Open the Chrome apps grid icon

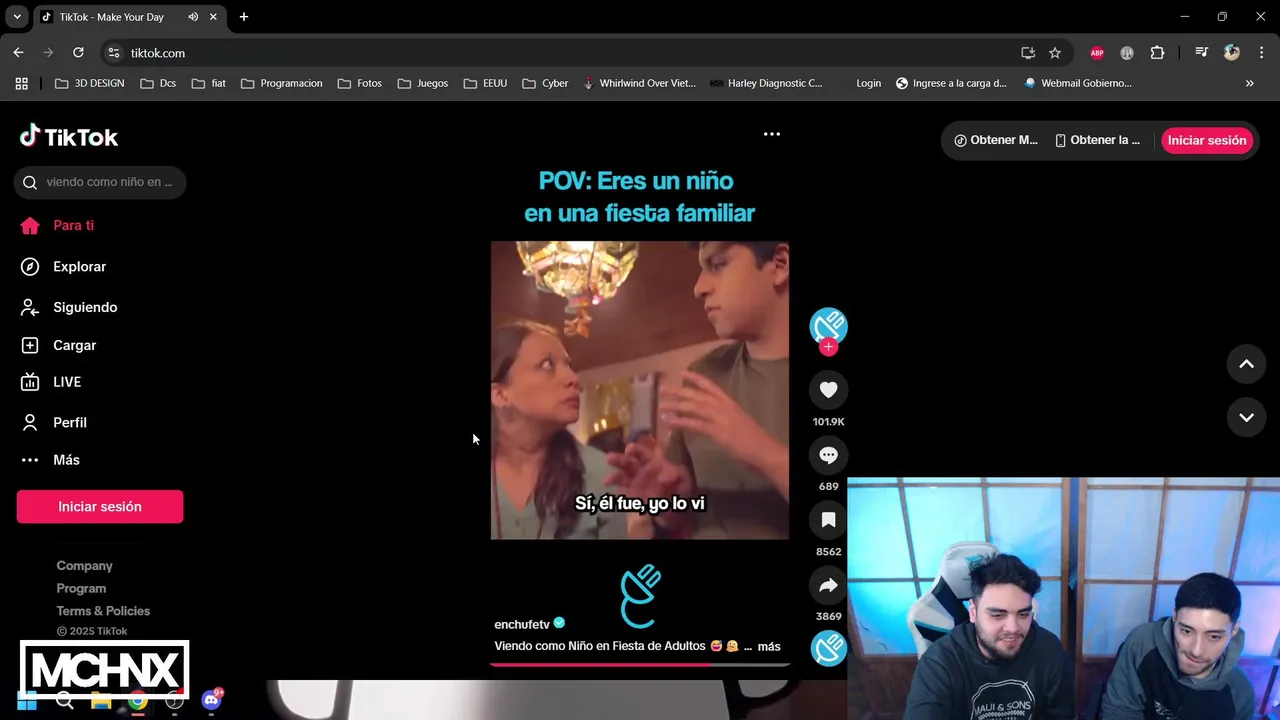[x=21, y=83]
